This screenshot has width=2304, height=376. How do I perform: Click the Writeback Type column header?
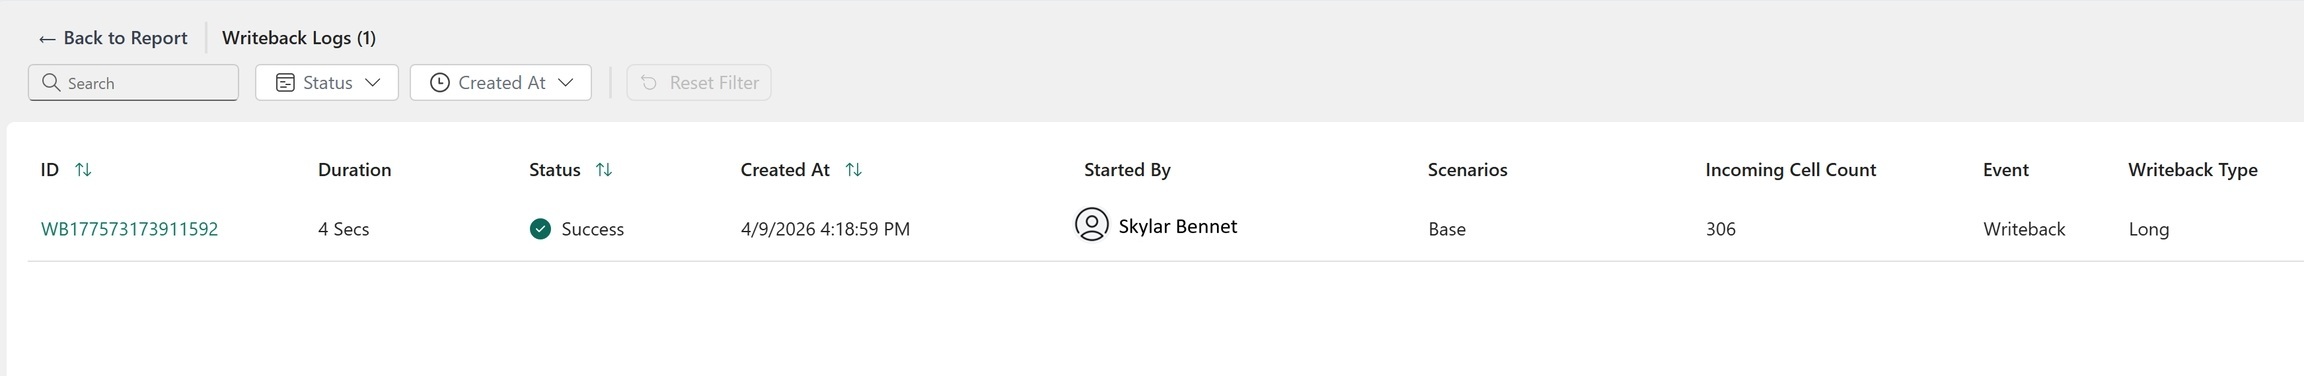click(2192, 170)
